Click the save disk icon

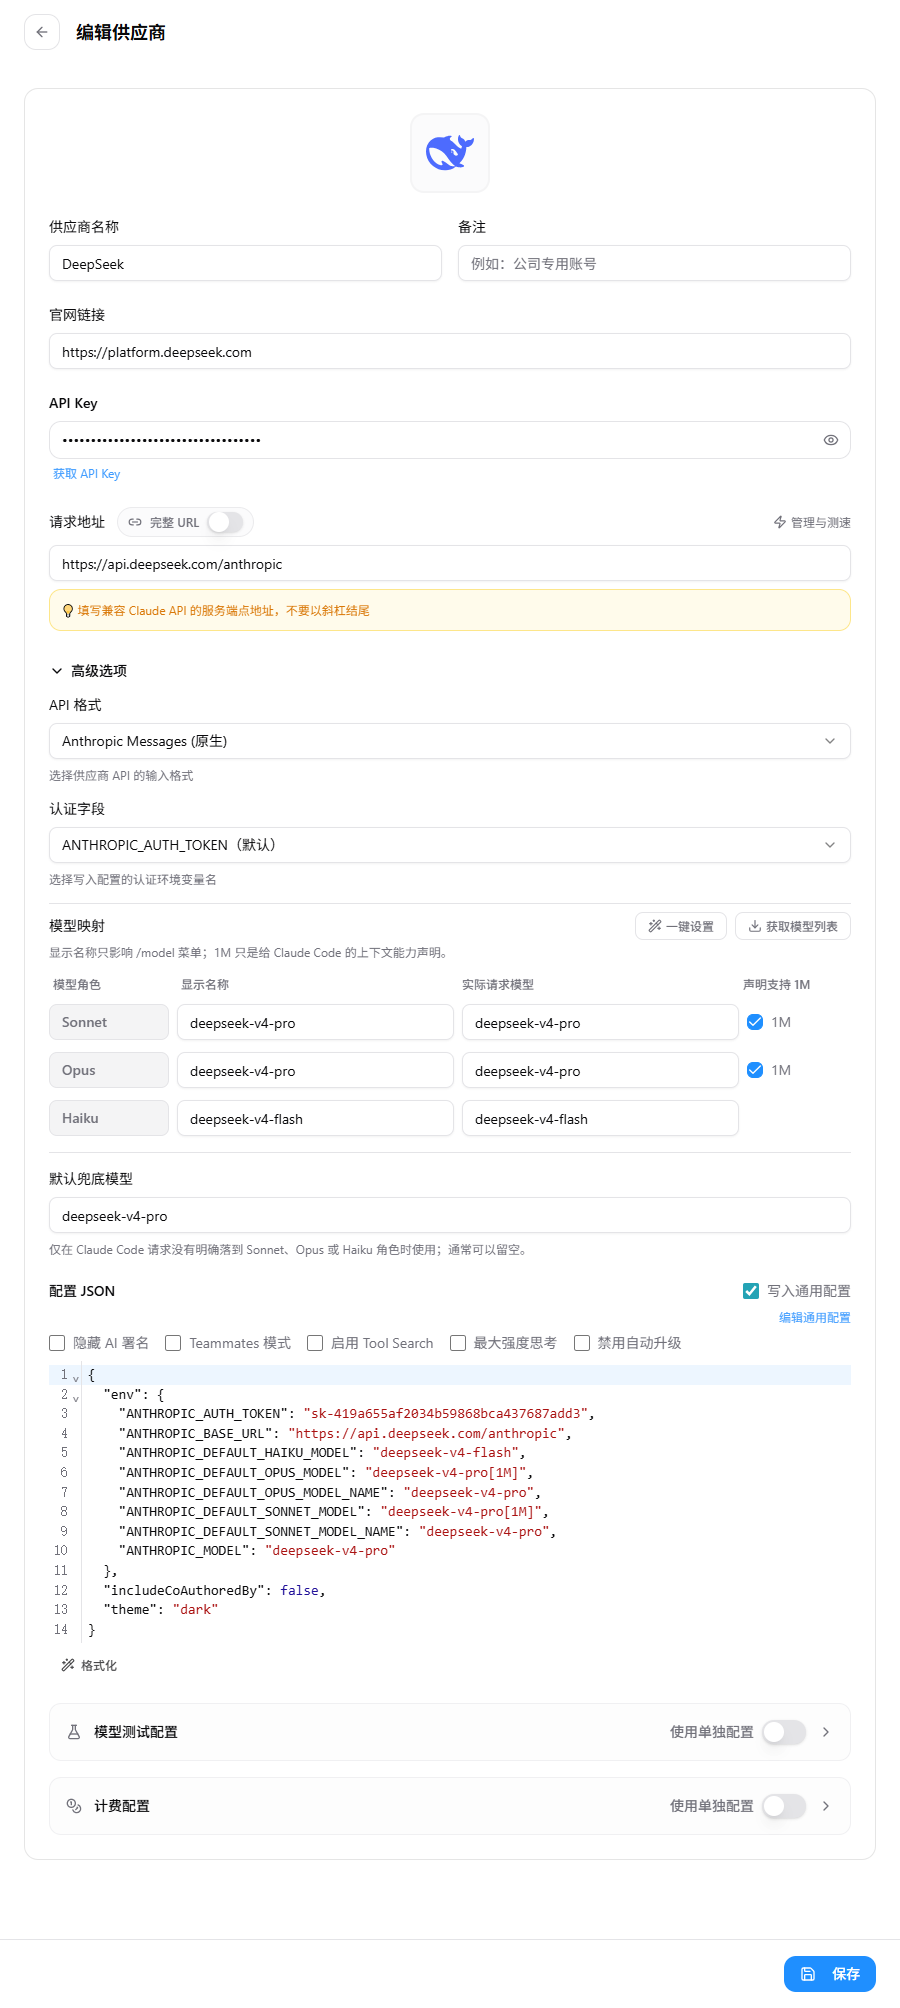coord(808,1974)
